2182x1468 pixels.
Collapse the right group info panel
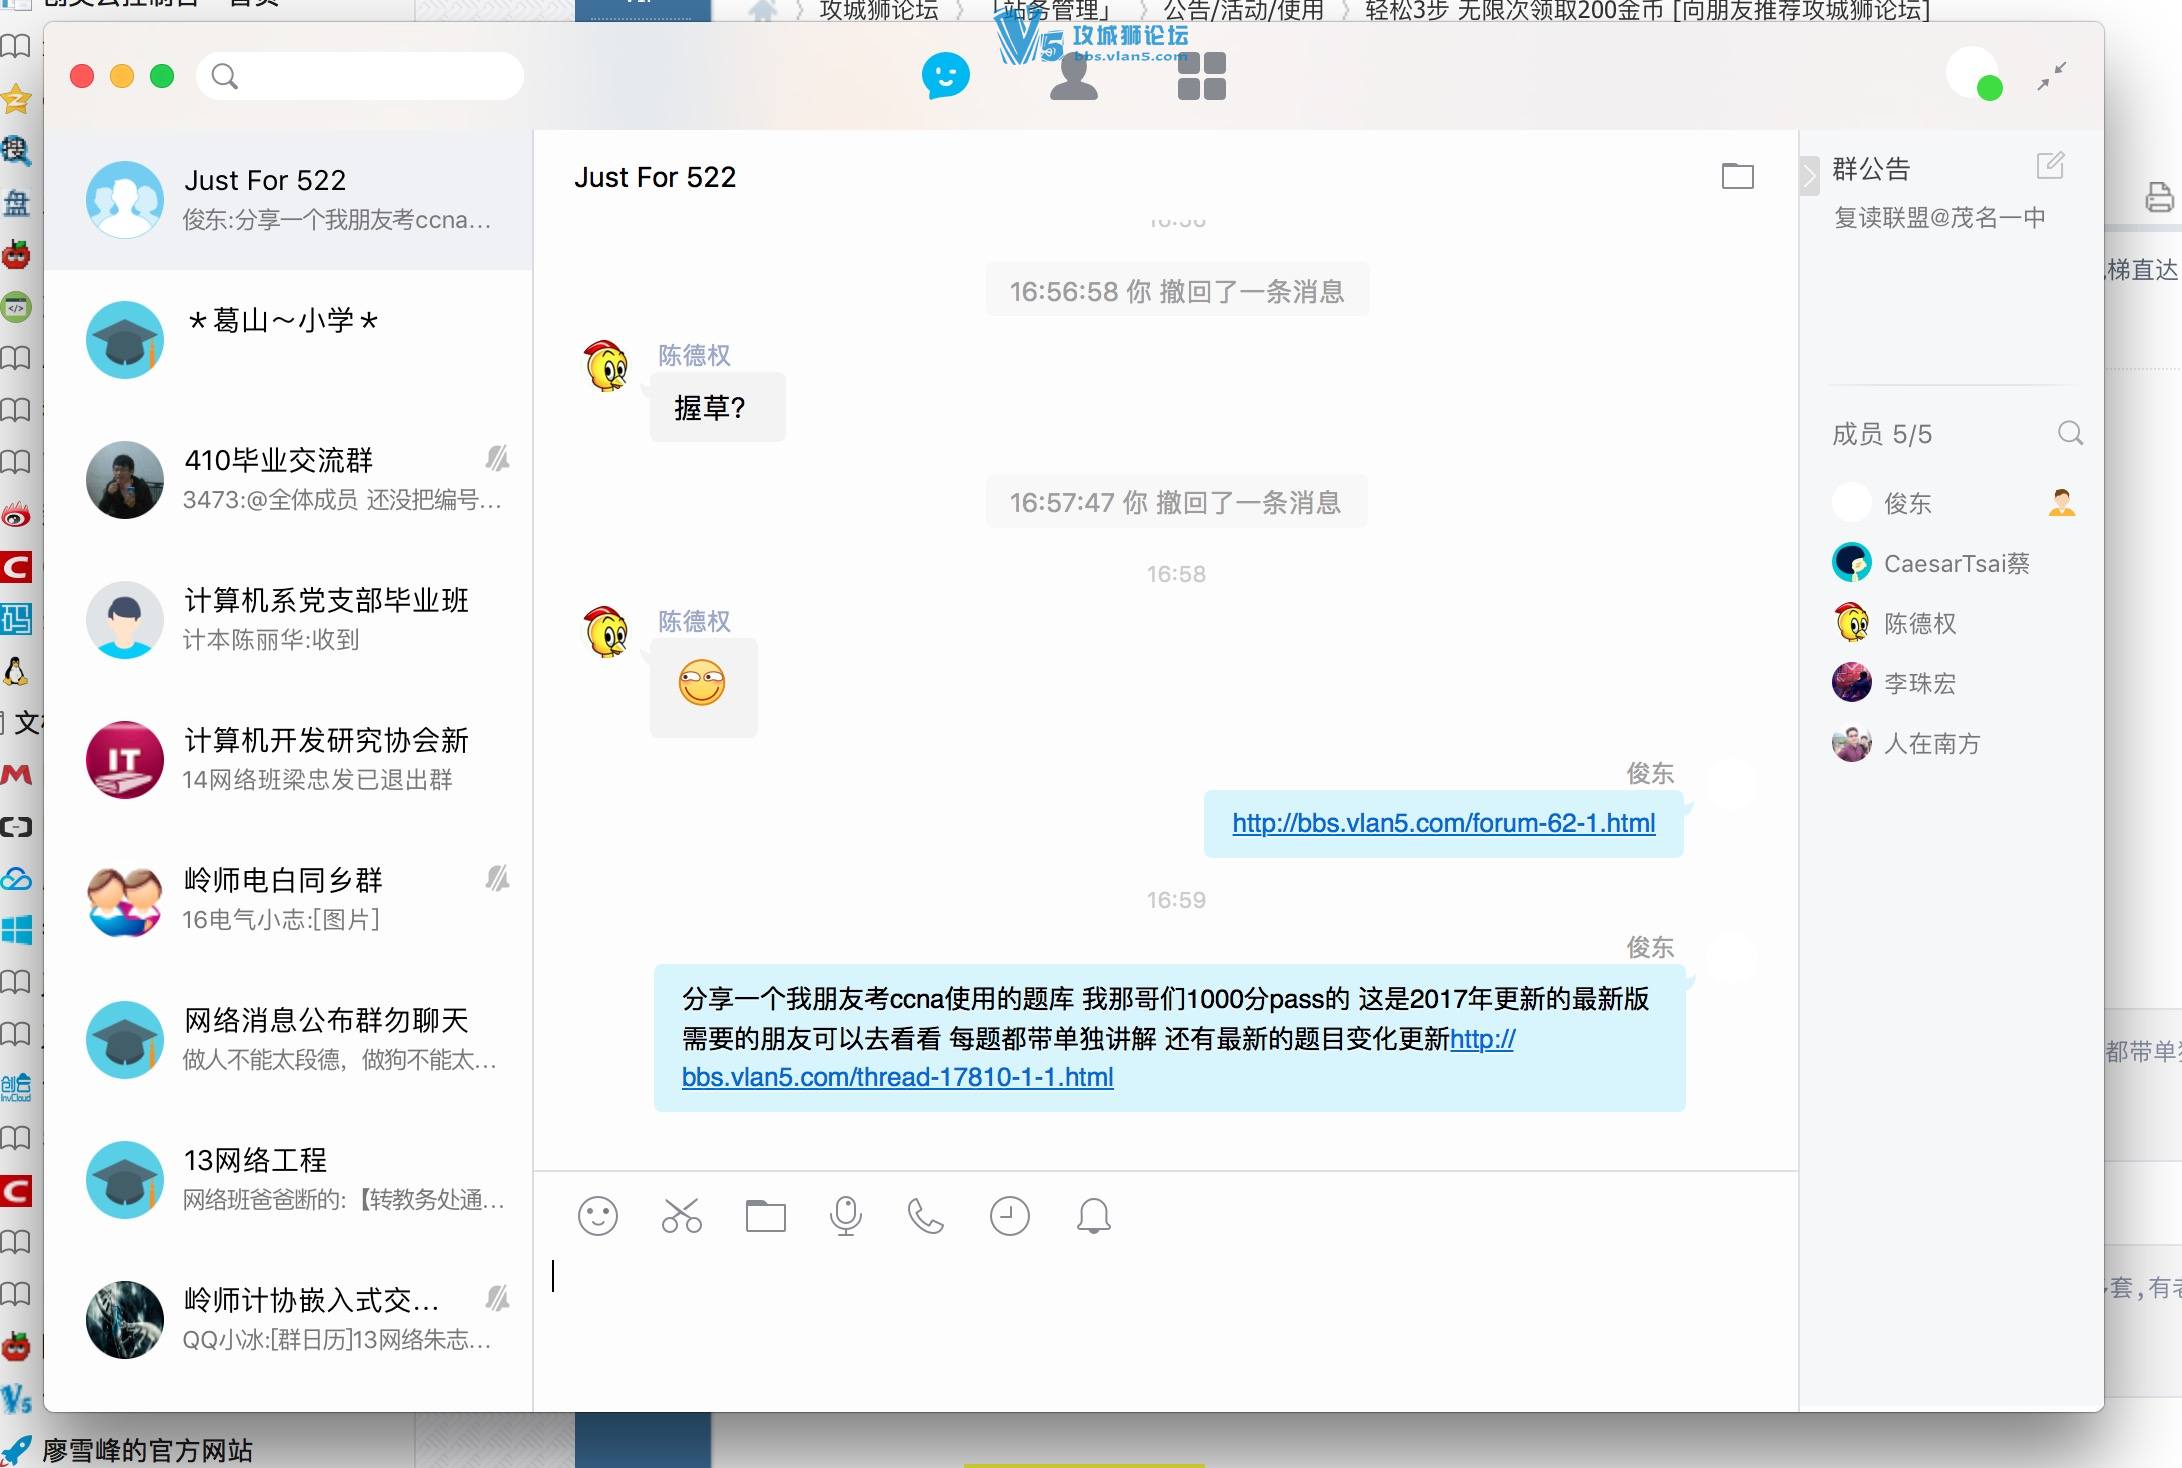coord(1809,177)
